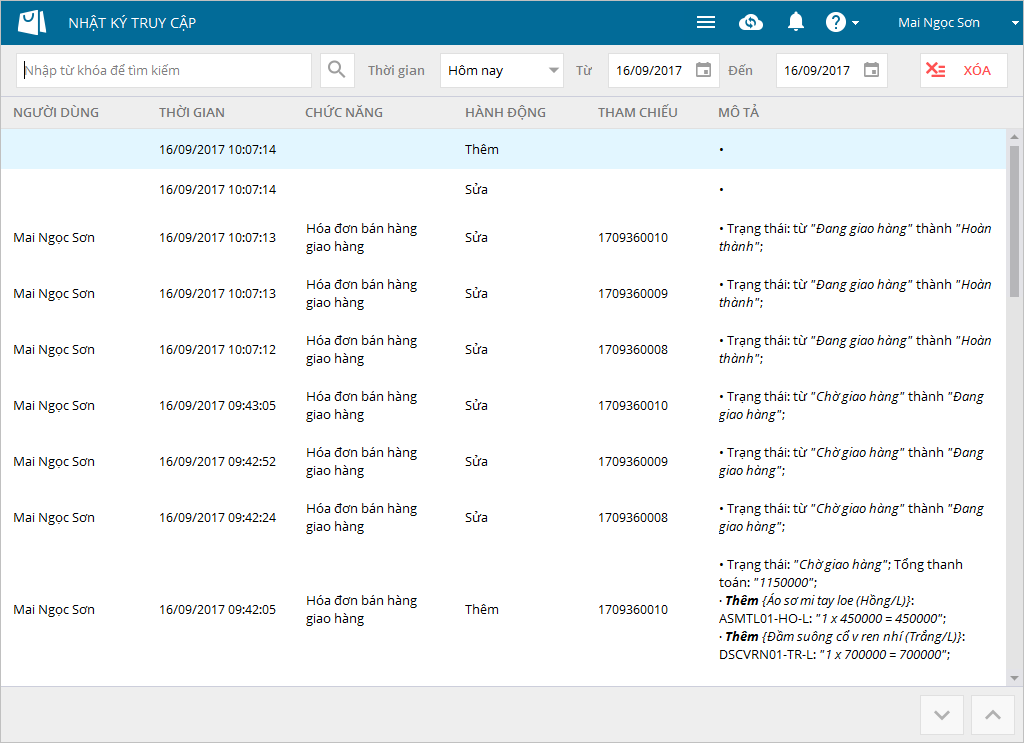Click Sửa action in 09:42:52 row
1024x743 pixels.
pos(476,462)
